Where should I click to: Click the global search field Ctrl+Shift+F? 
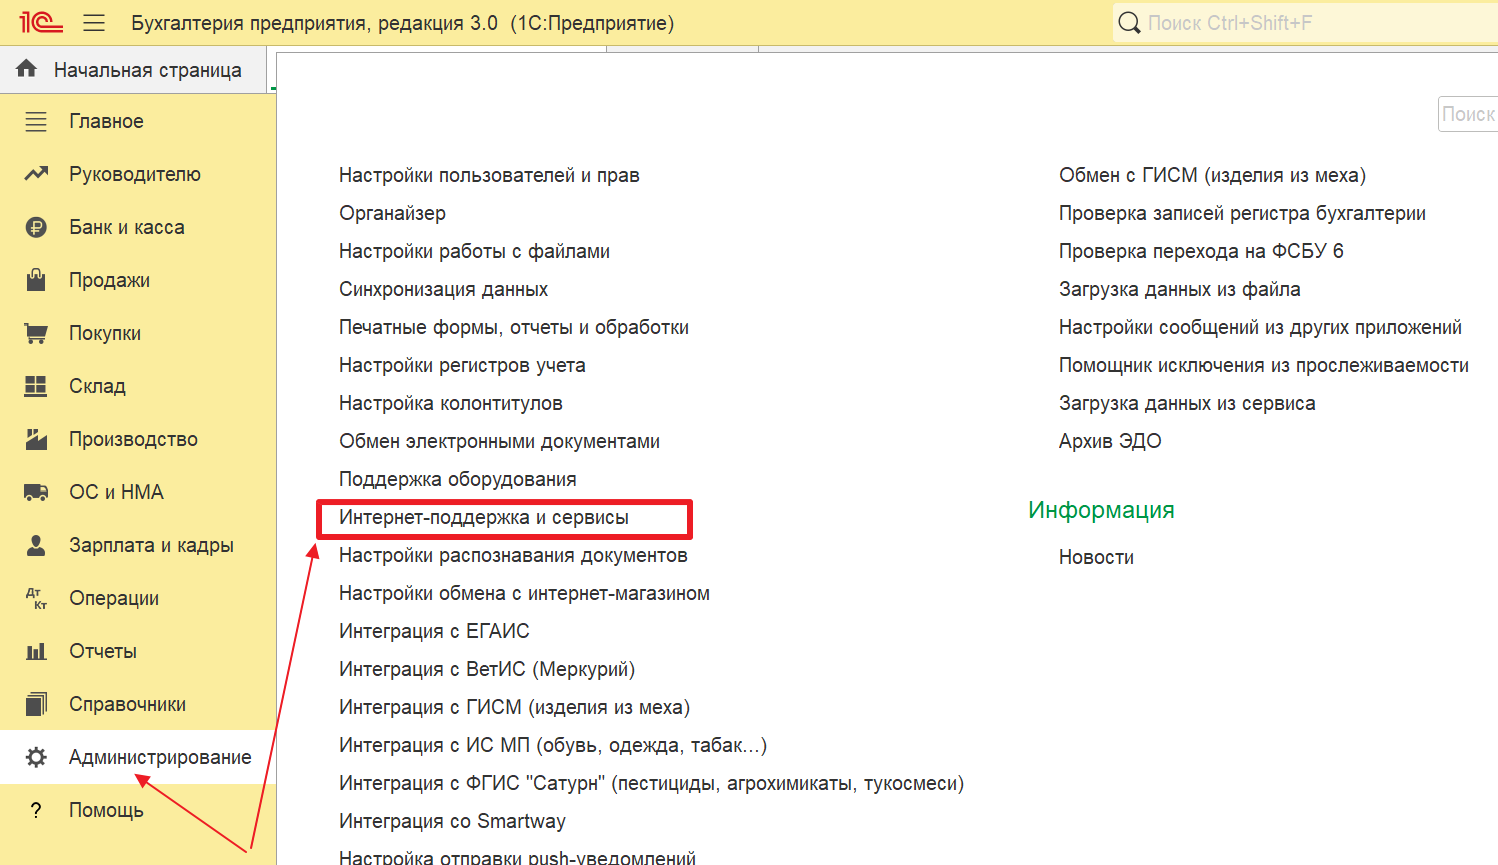(x=1300, y=23)
